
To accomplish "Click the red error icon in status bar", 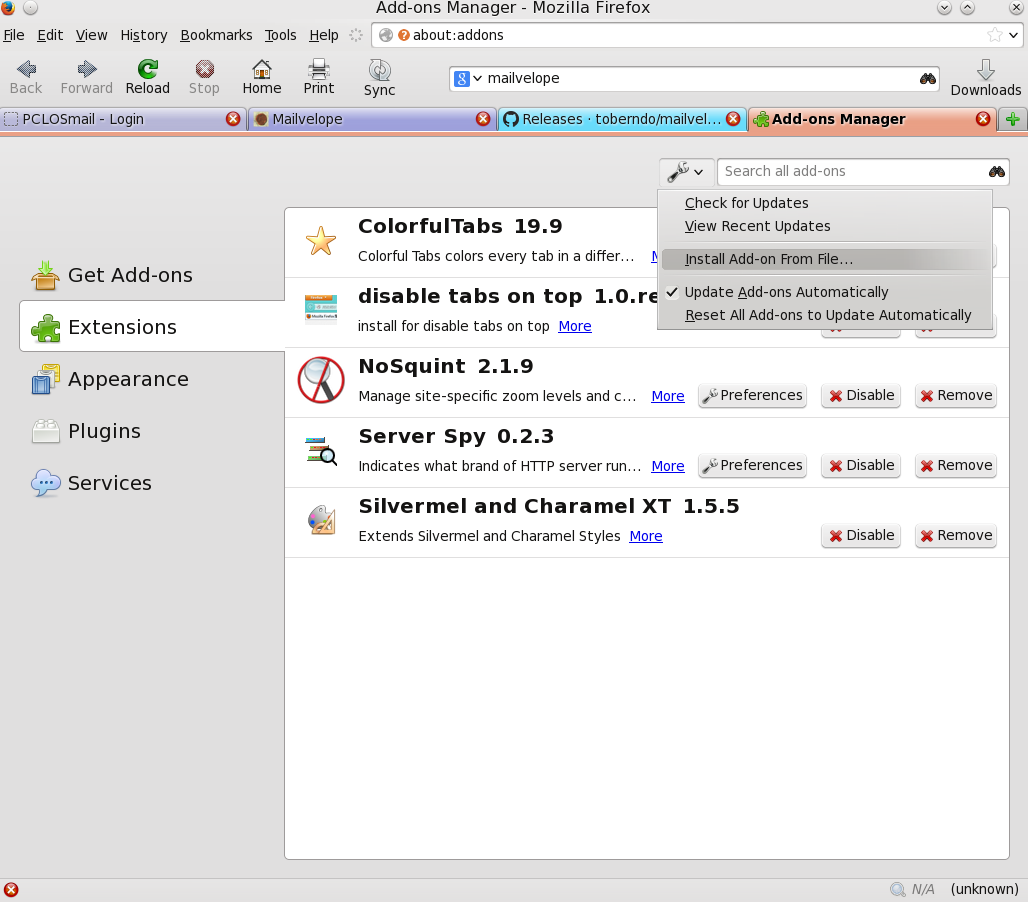I will (x=11, y=890).
